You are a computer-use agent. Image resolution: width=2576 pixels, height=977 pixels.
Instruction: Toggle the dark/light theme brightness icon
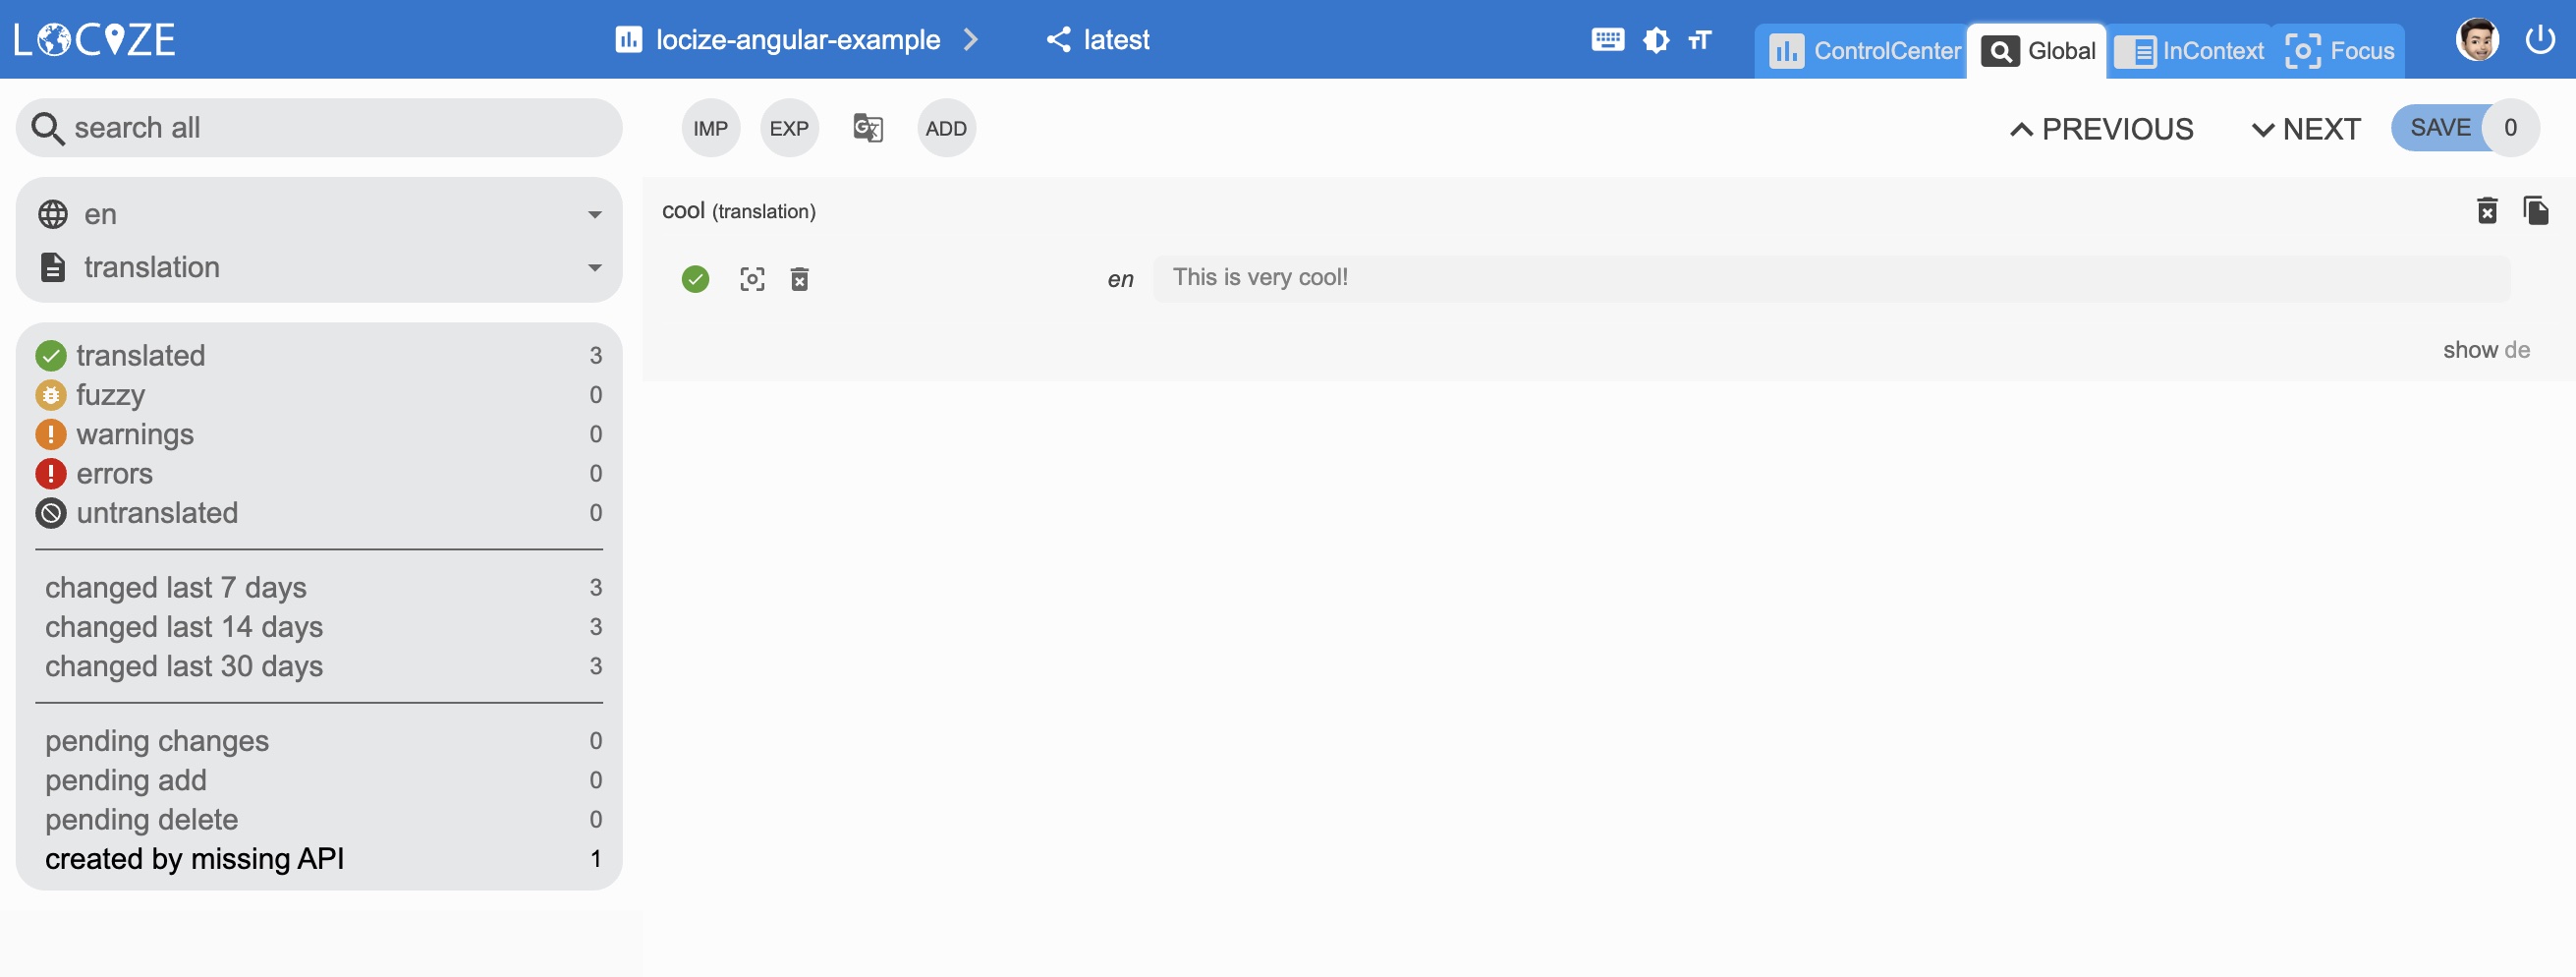1656,40
